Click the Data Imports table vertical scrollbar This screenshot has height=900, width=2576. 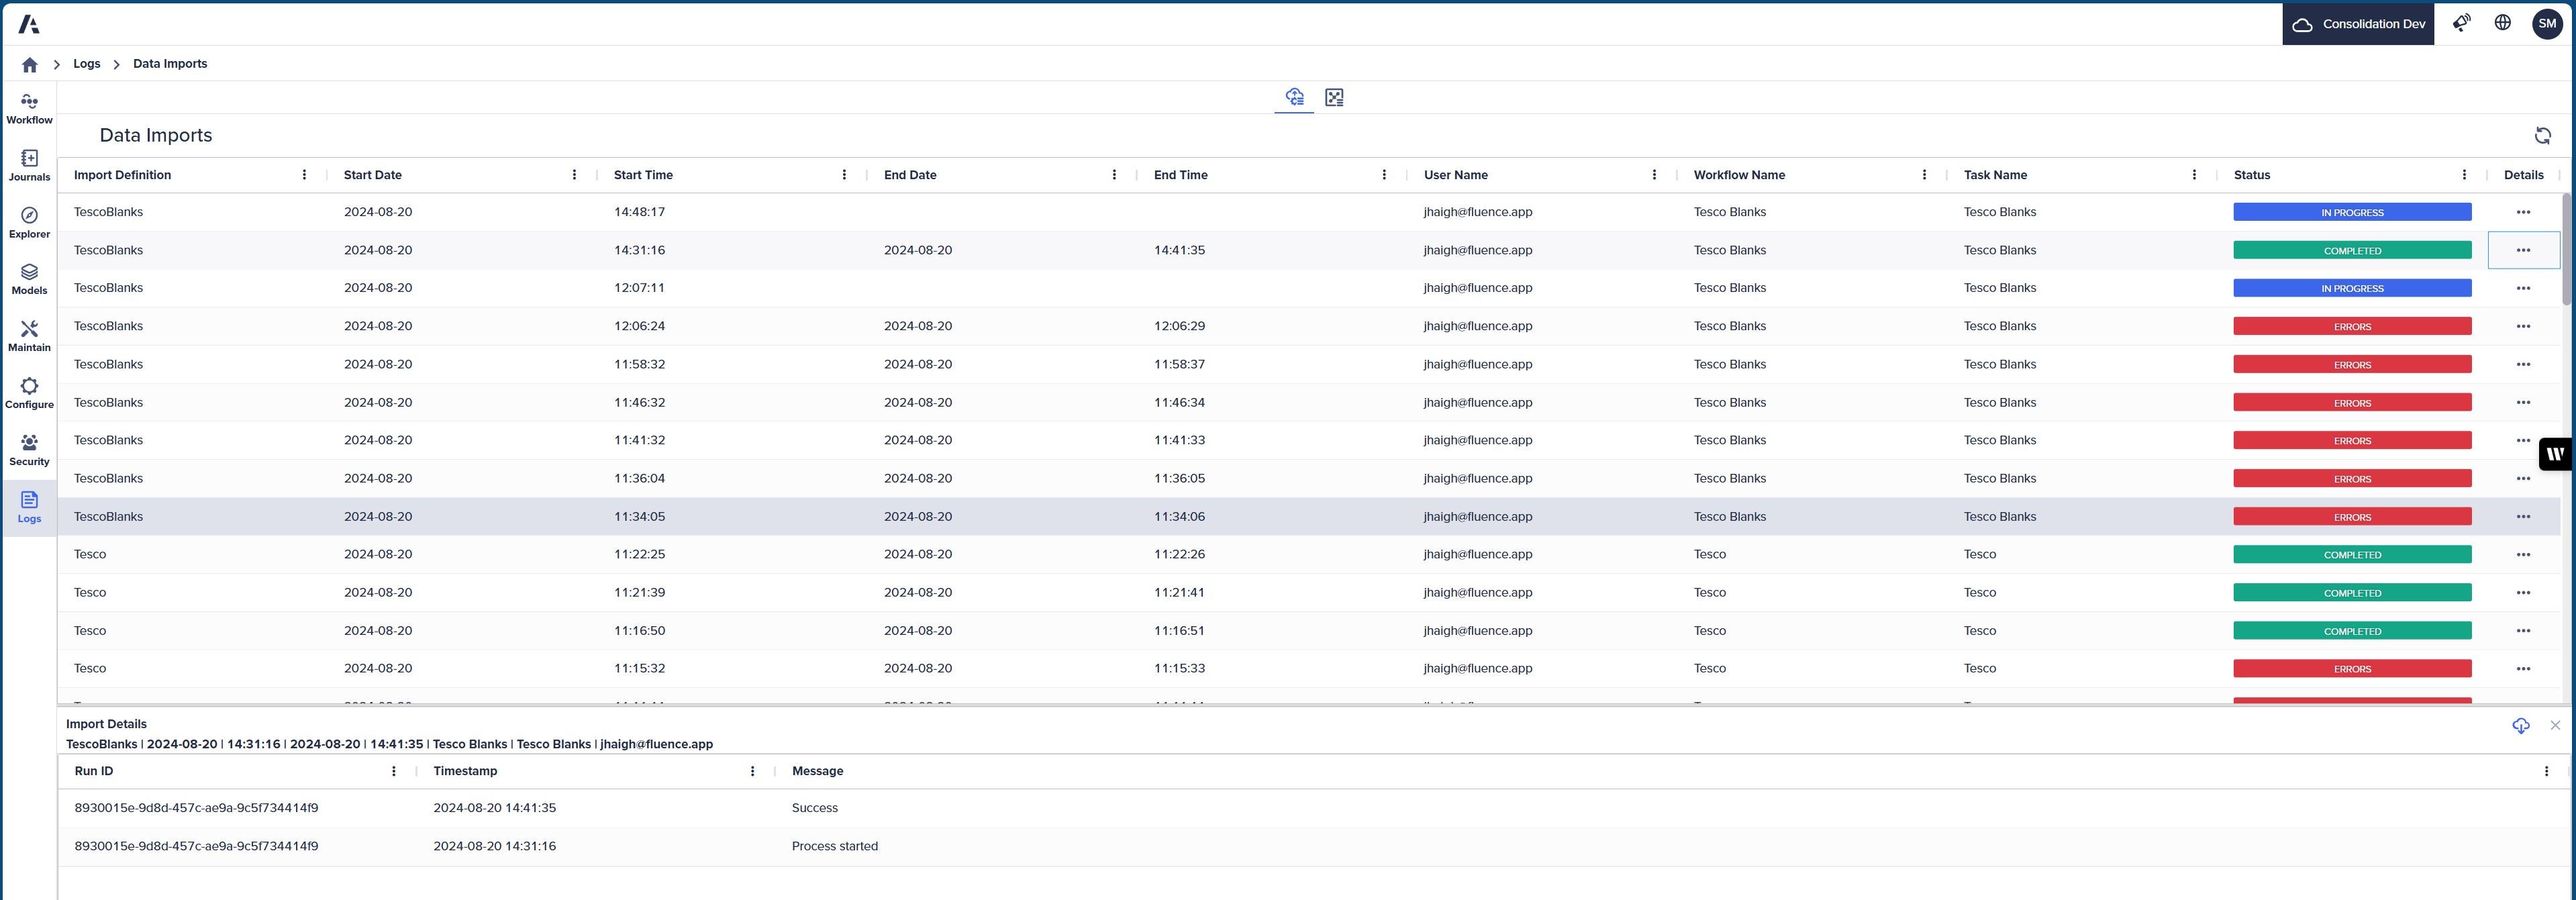click(x=2566, y=249)
